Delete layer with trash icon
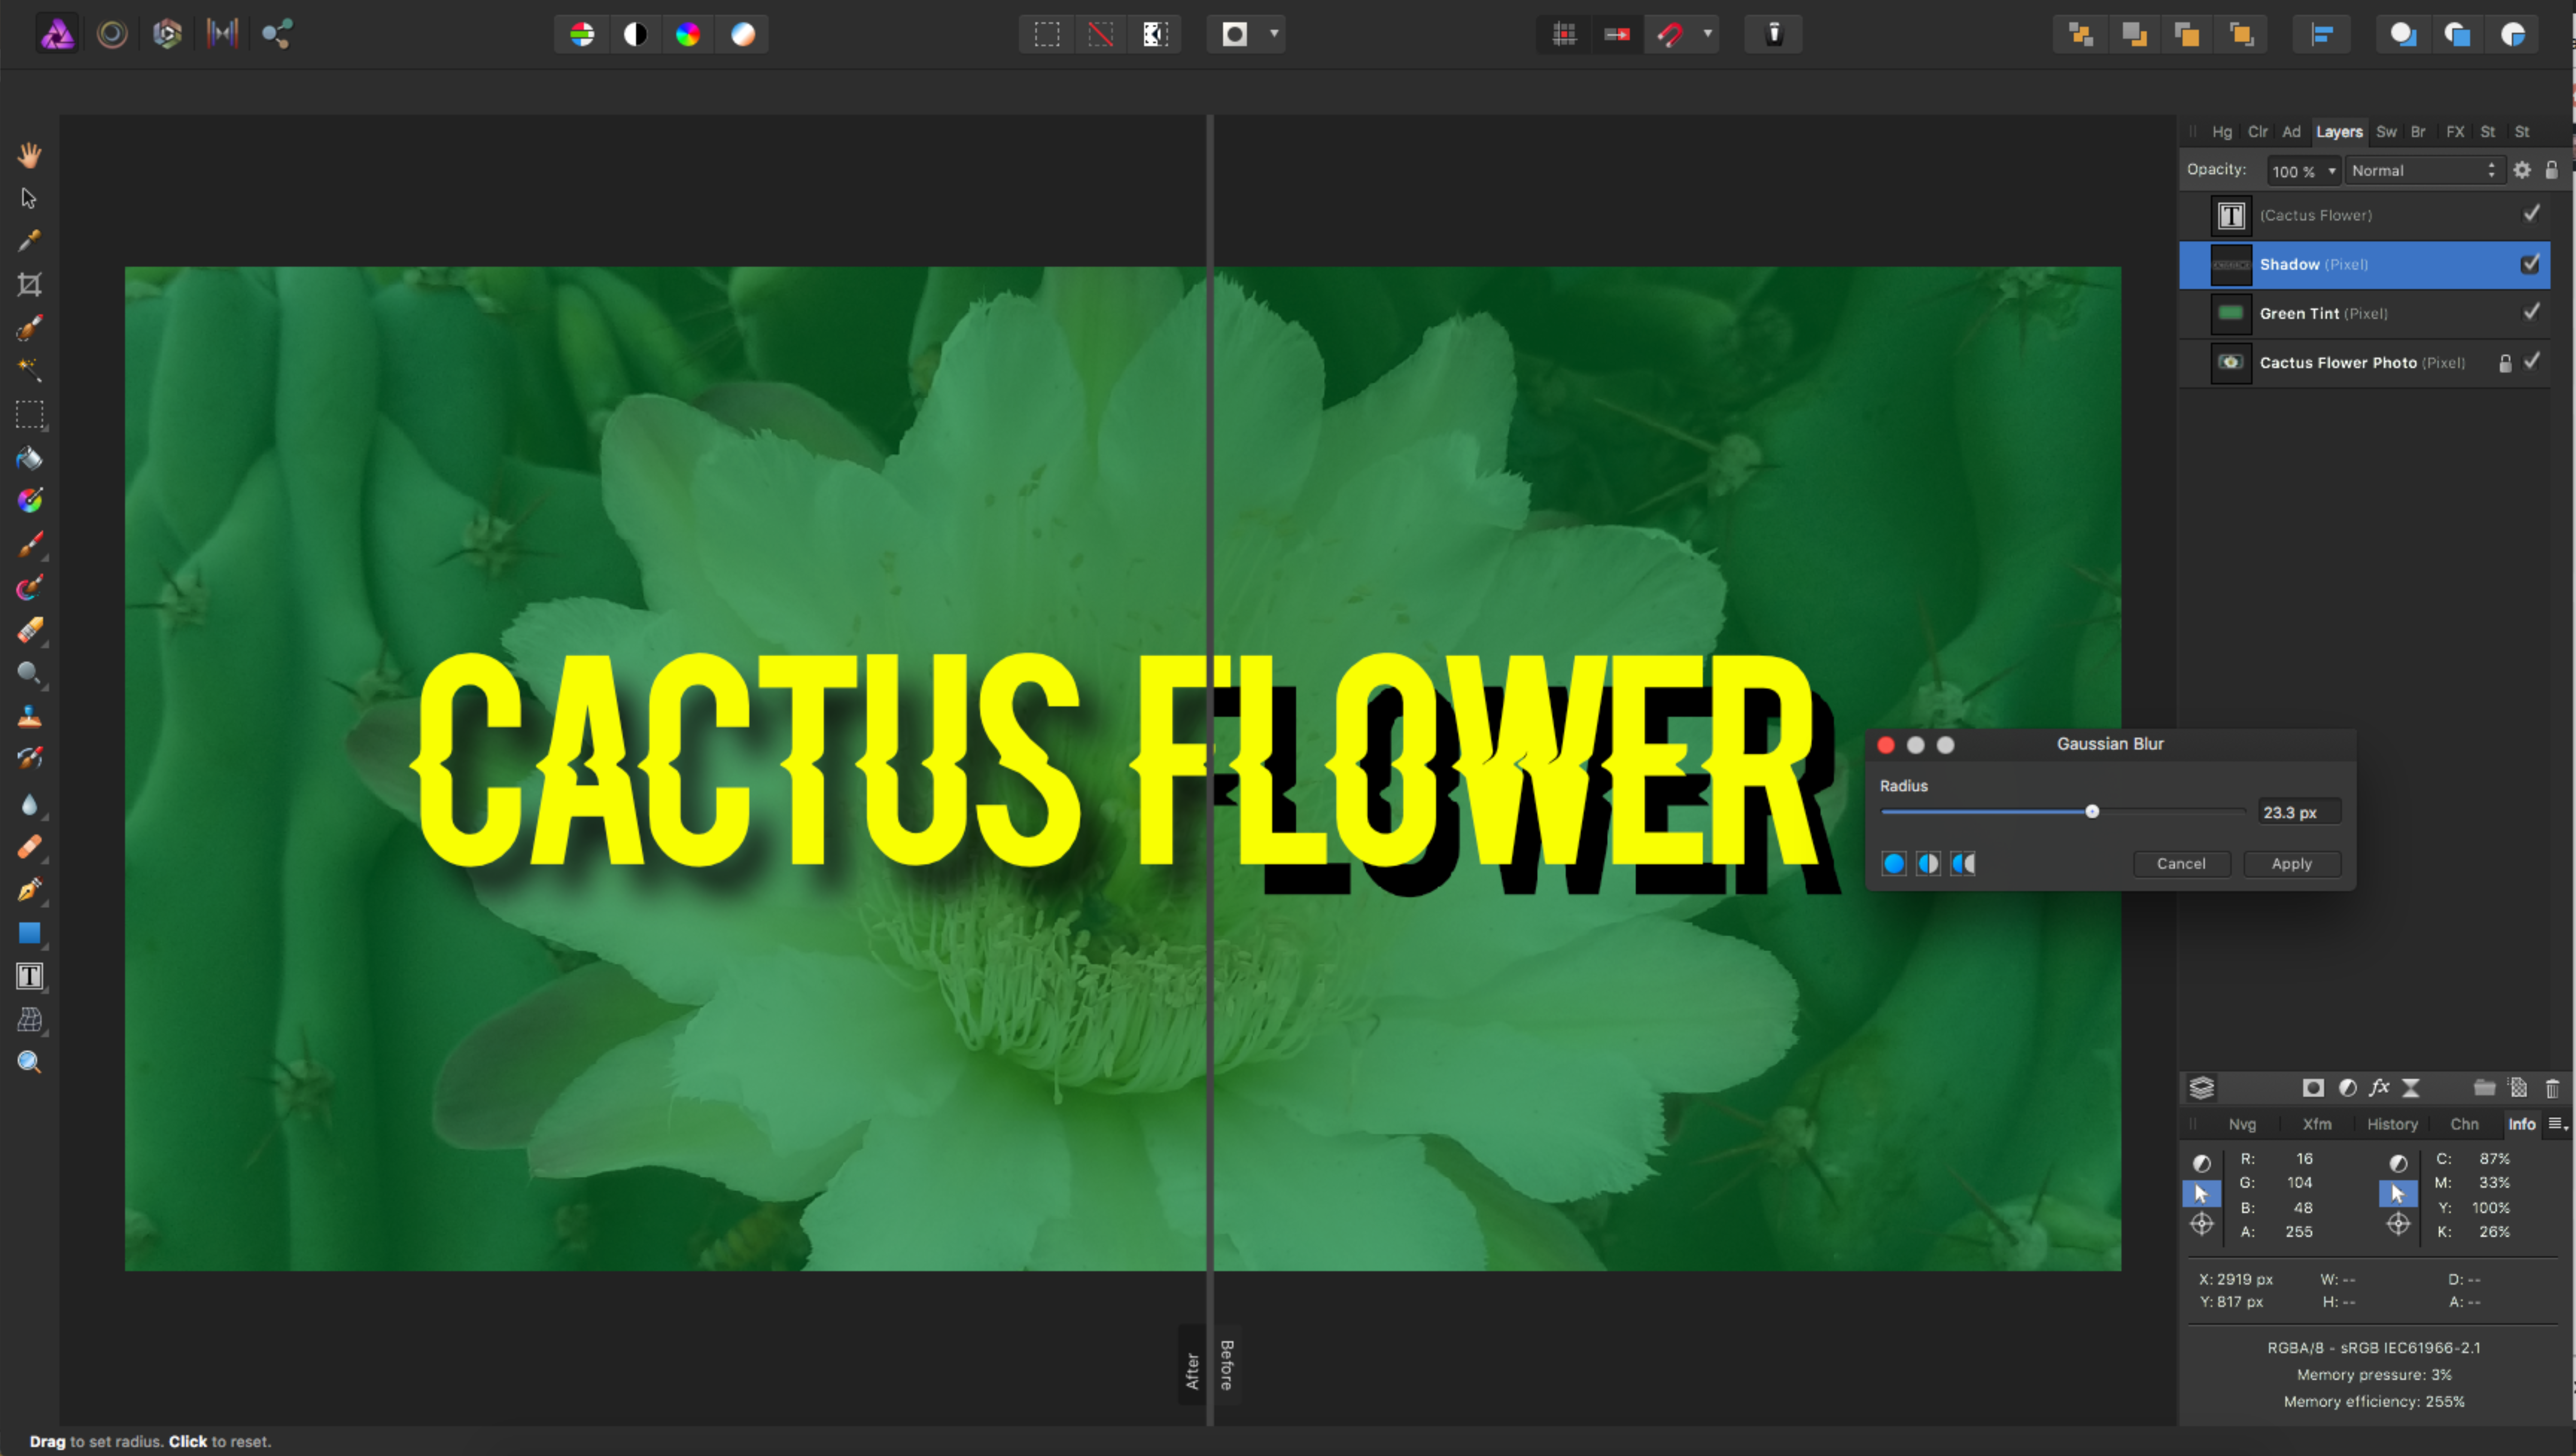The height and width of the screenshot is (1456, 2576). point(2552,1088)
